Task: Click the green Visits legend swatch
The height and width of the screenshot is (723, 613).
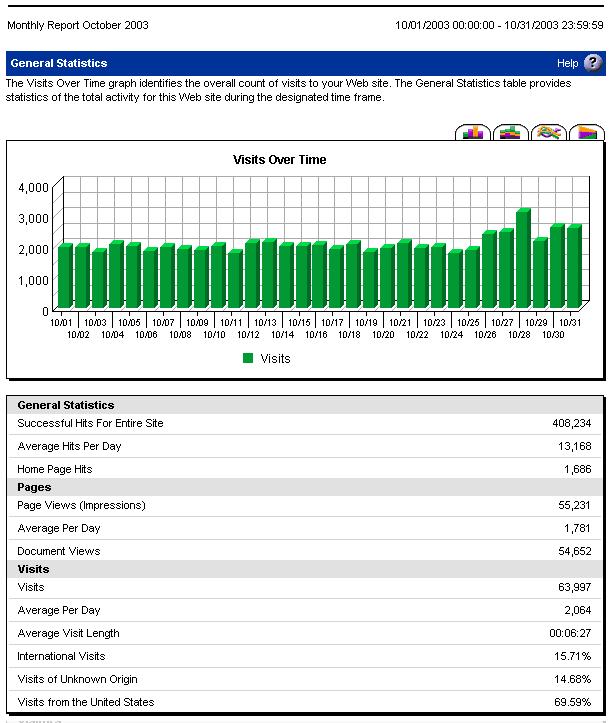Action: 248,358
